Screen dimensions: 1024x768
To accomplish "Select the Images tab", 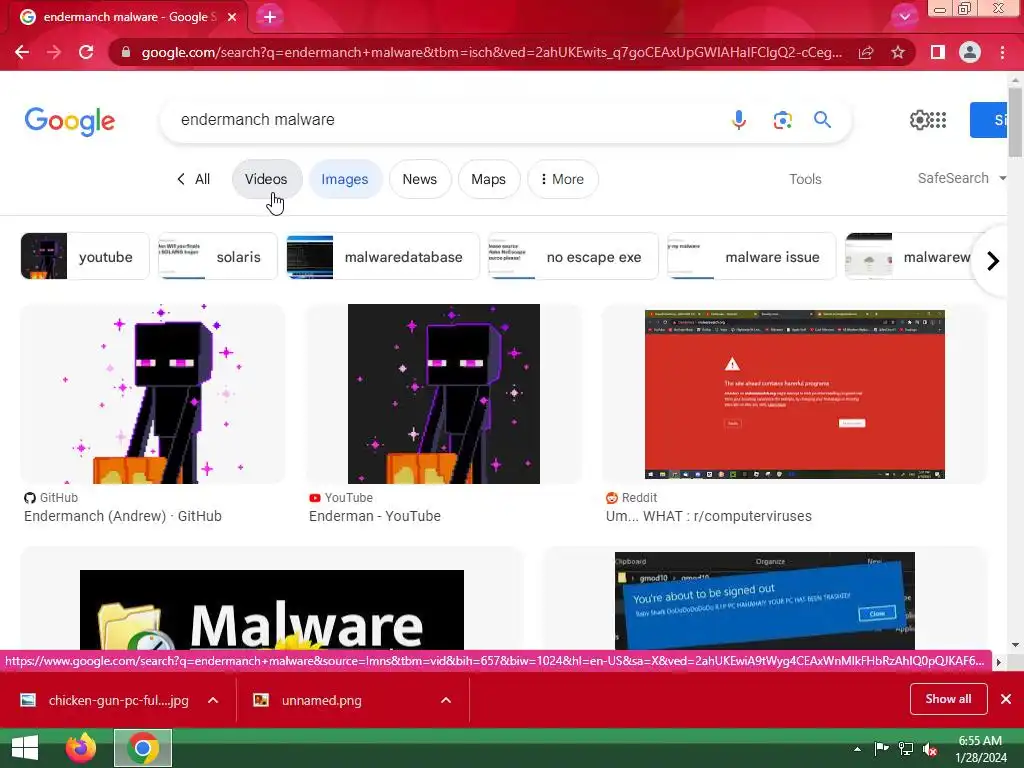I will point(345,179).
